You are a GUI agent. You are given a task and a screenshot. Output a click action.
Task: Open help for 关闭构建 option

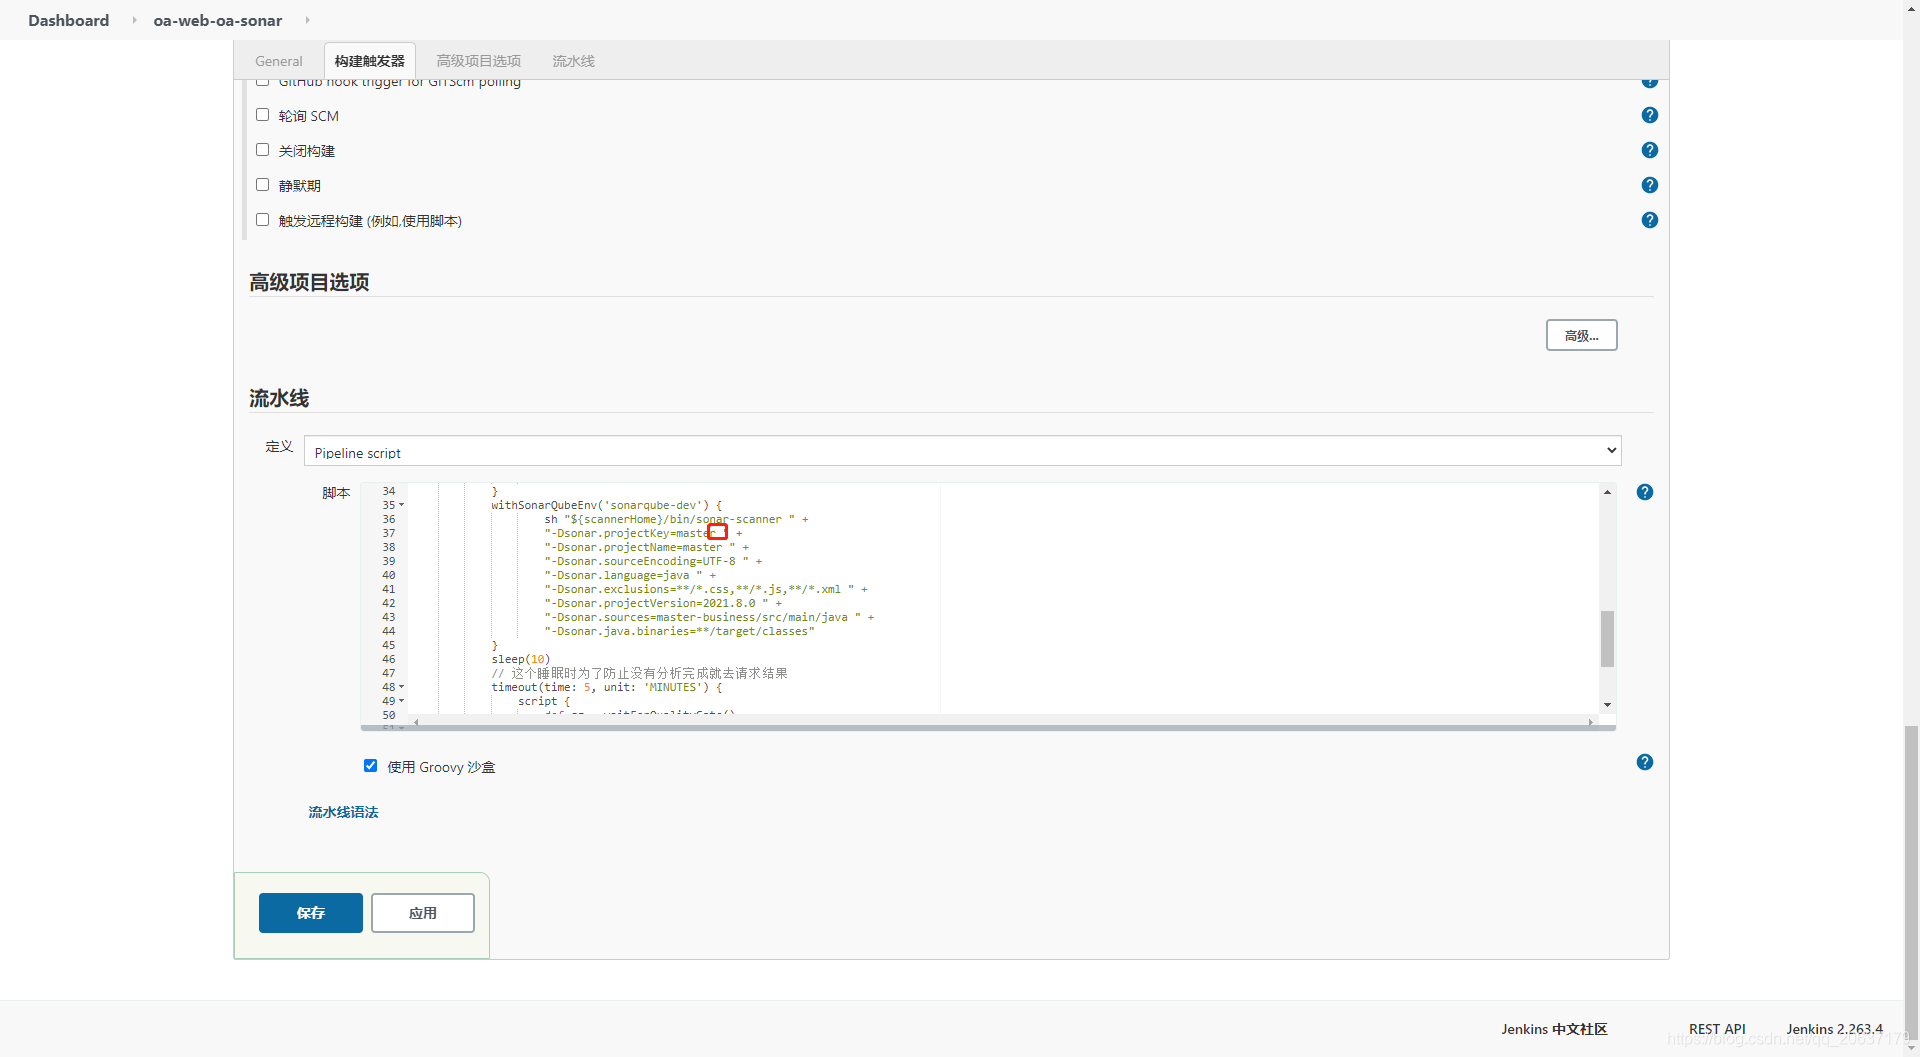1649,150
